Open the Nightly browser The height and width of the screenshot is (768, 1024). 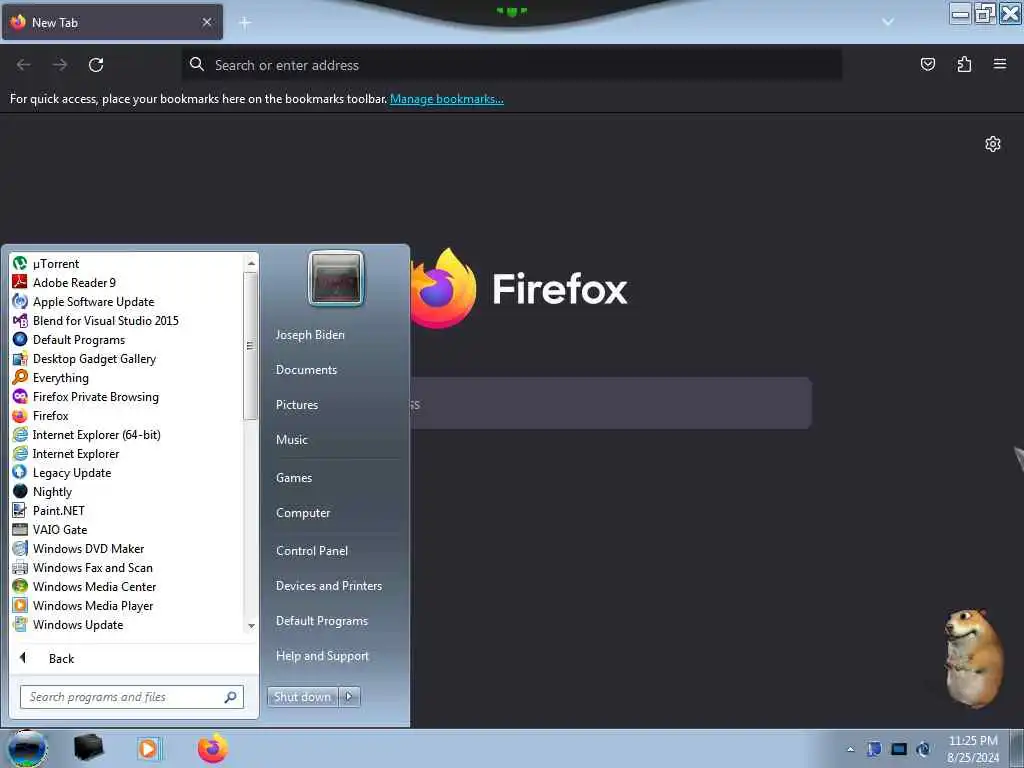126,491
